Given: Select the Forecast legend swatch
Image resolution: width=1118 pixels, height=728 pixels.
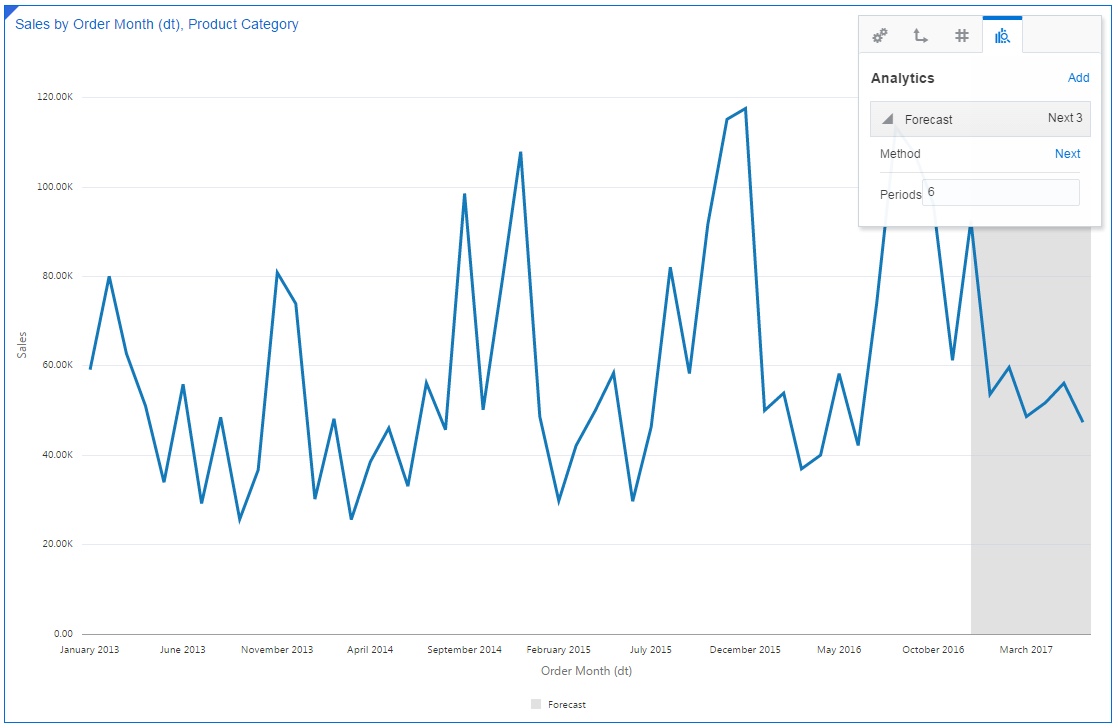Looking at the screenshot, I should point(537,704).
